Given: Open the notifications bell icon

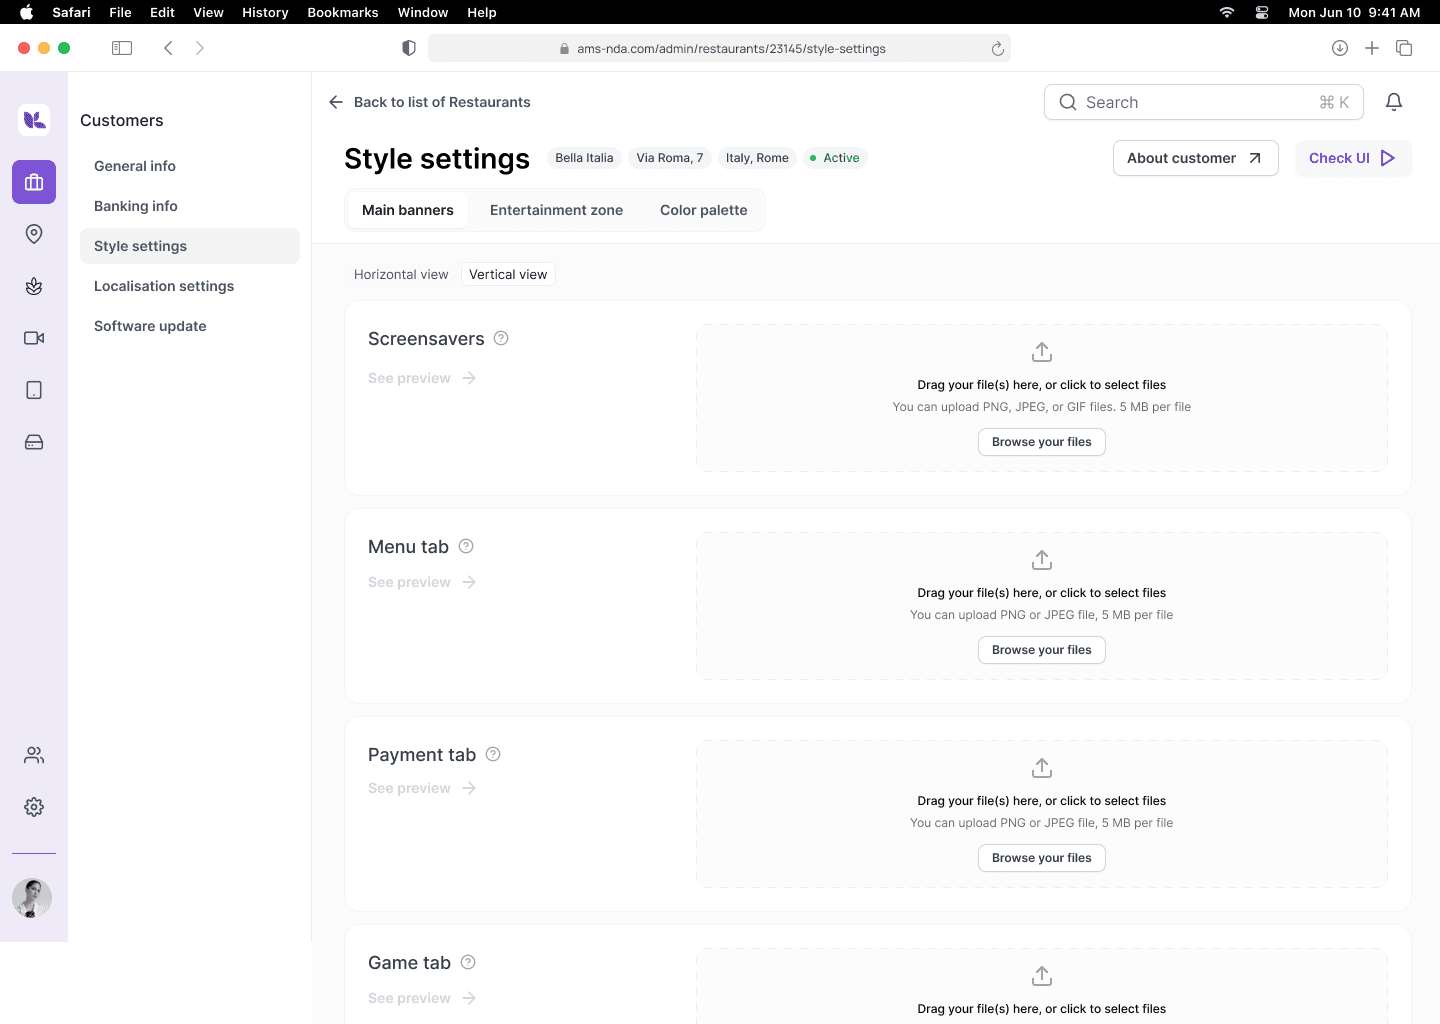Looking at the screenshot, I should point(1394,102).
